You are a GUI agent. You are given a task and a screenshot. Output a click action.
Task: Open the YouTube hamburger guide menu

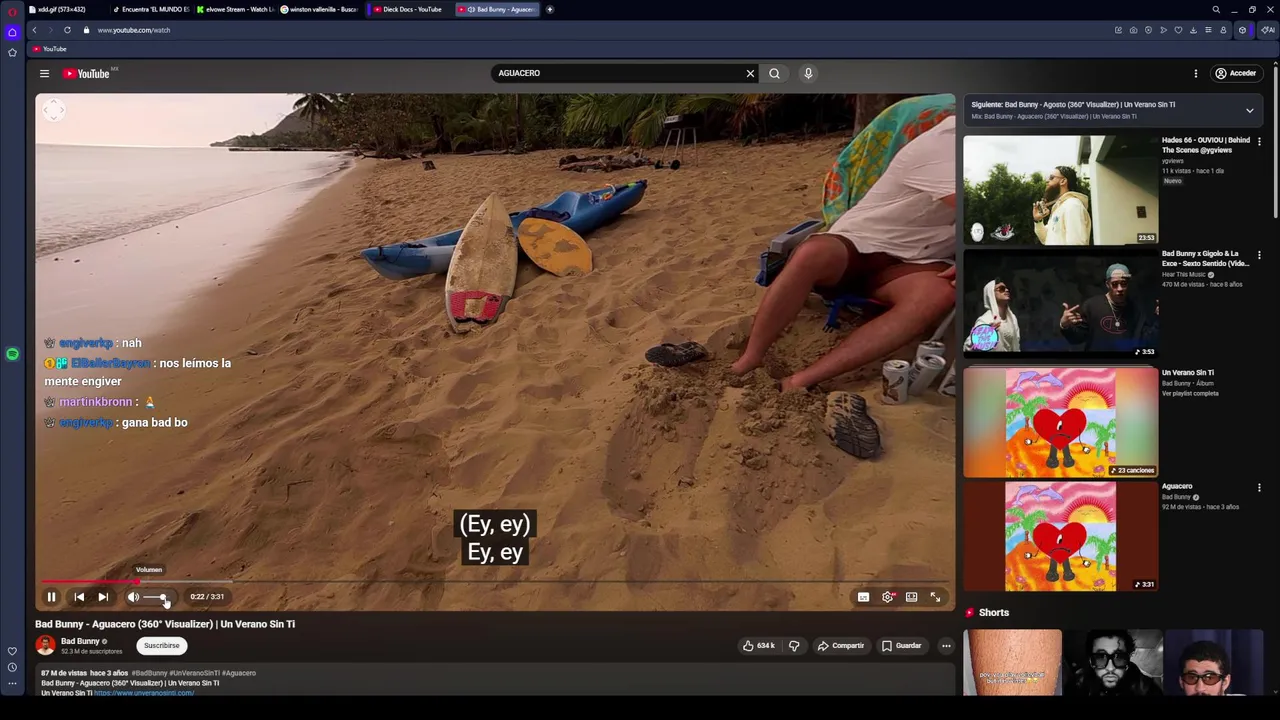click(x=44, y=73)
